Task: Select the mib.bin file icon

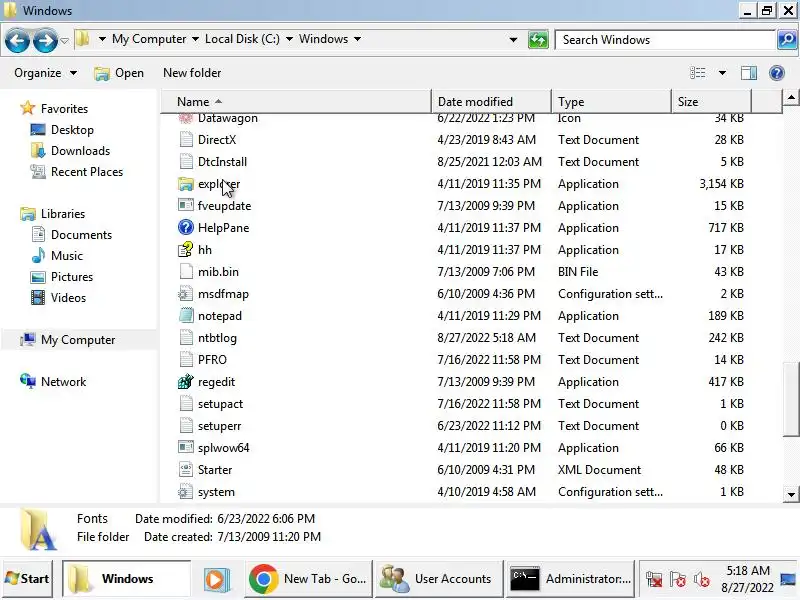Action: click(186, 271)
